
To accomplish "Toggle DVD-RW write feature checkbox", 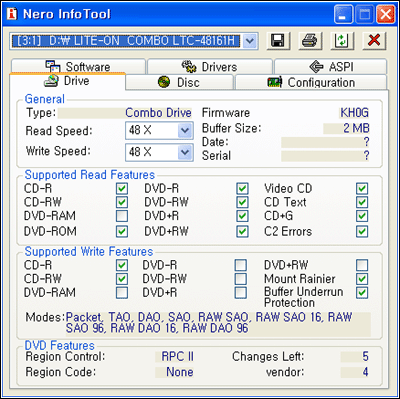I will coord(241,279).
